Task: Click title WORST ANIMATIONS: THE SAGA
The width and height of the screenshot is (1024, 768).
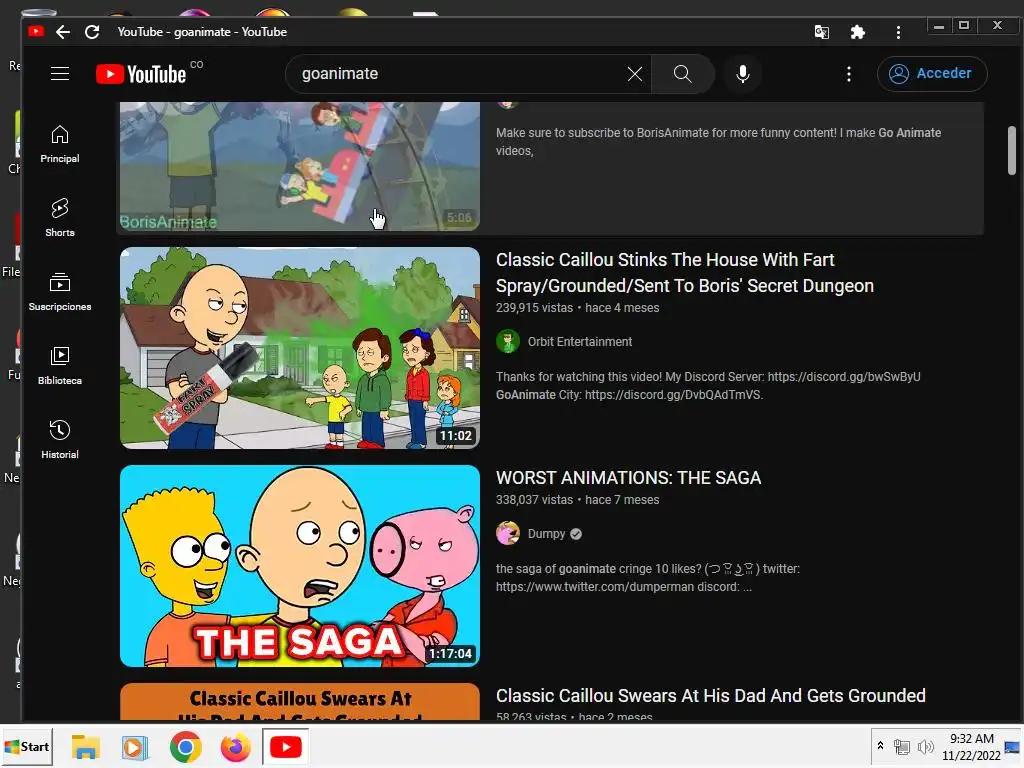Action: [x=628, y=478]
